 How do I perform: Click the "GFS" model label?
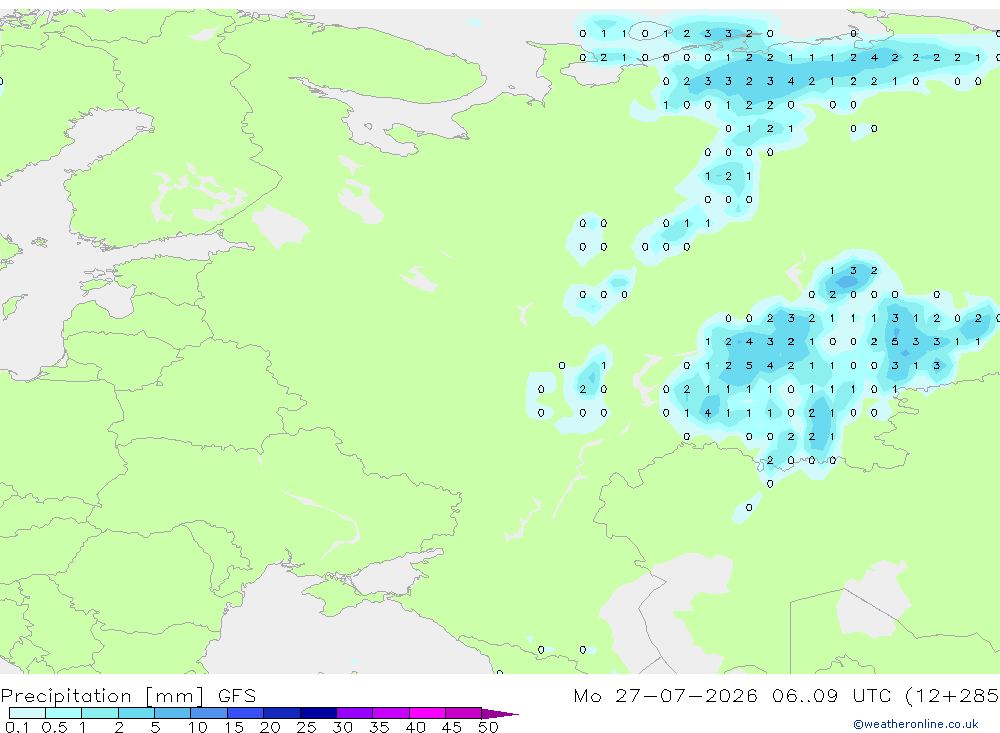click(x=237, y=695)
